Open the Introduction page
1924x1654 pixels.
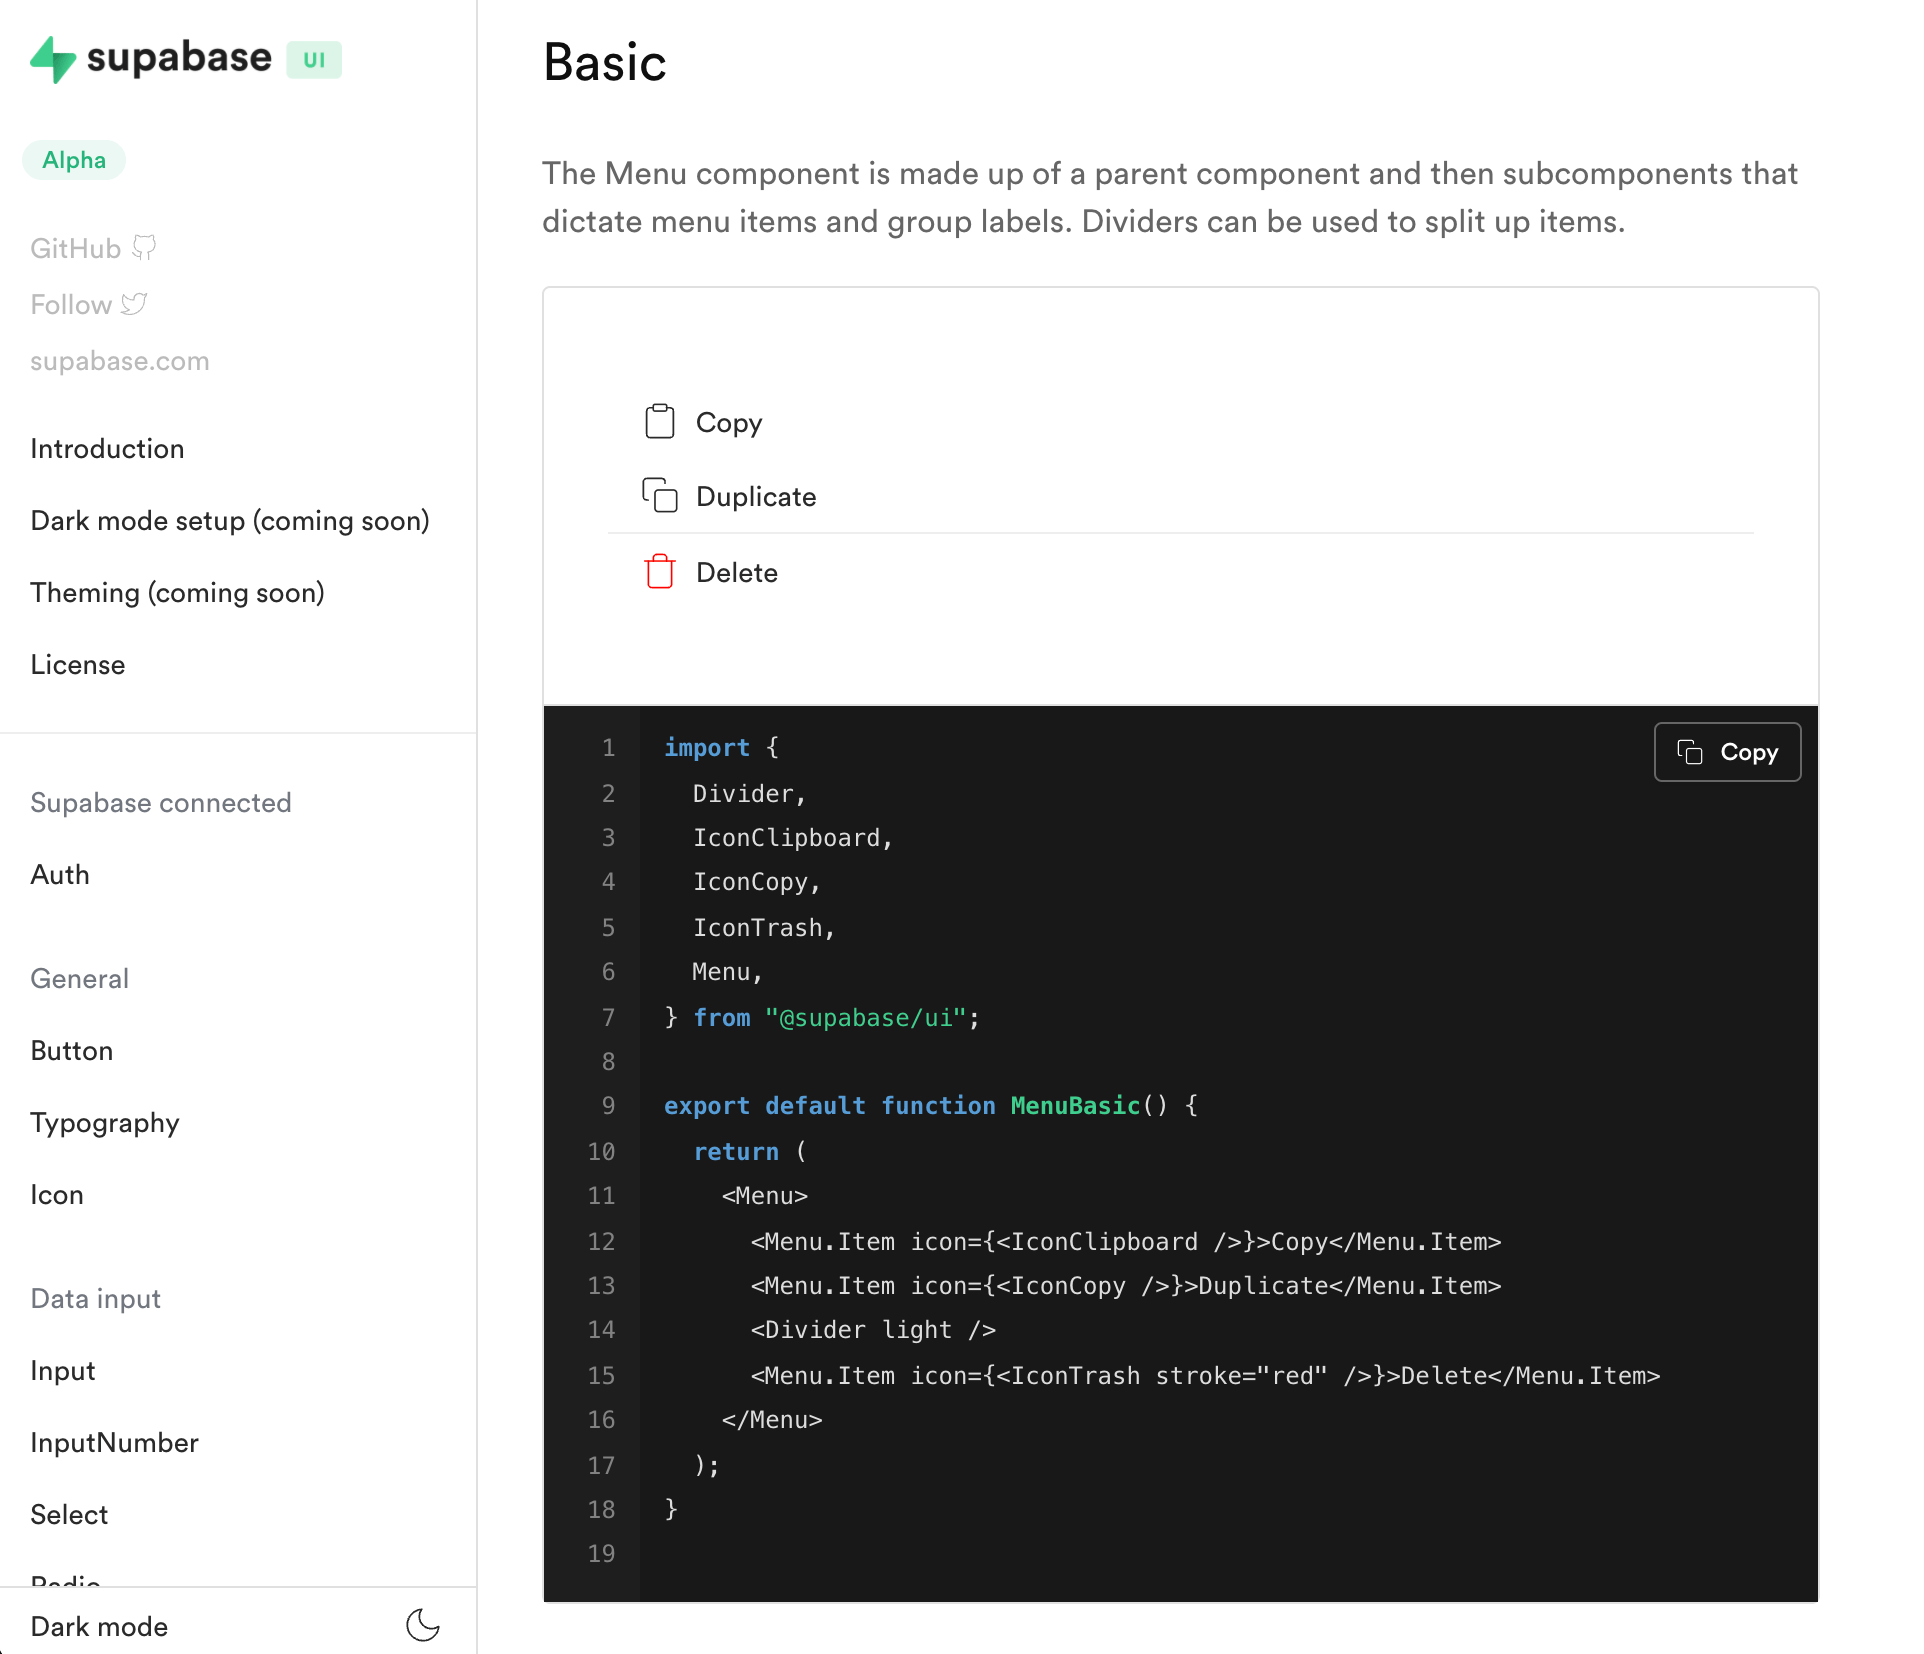107,449
